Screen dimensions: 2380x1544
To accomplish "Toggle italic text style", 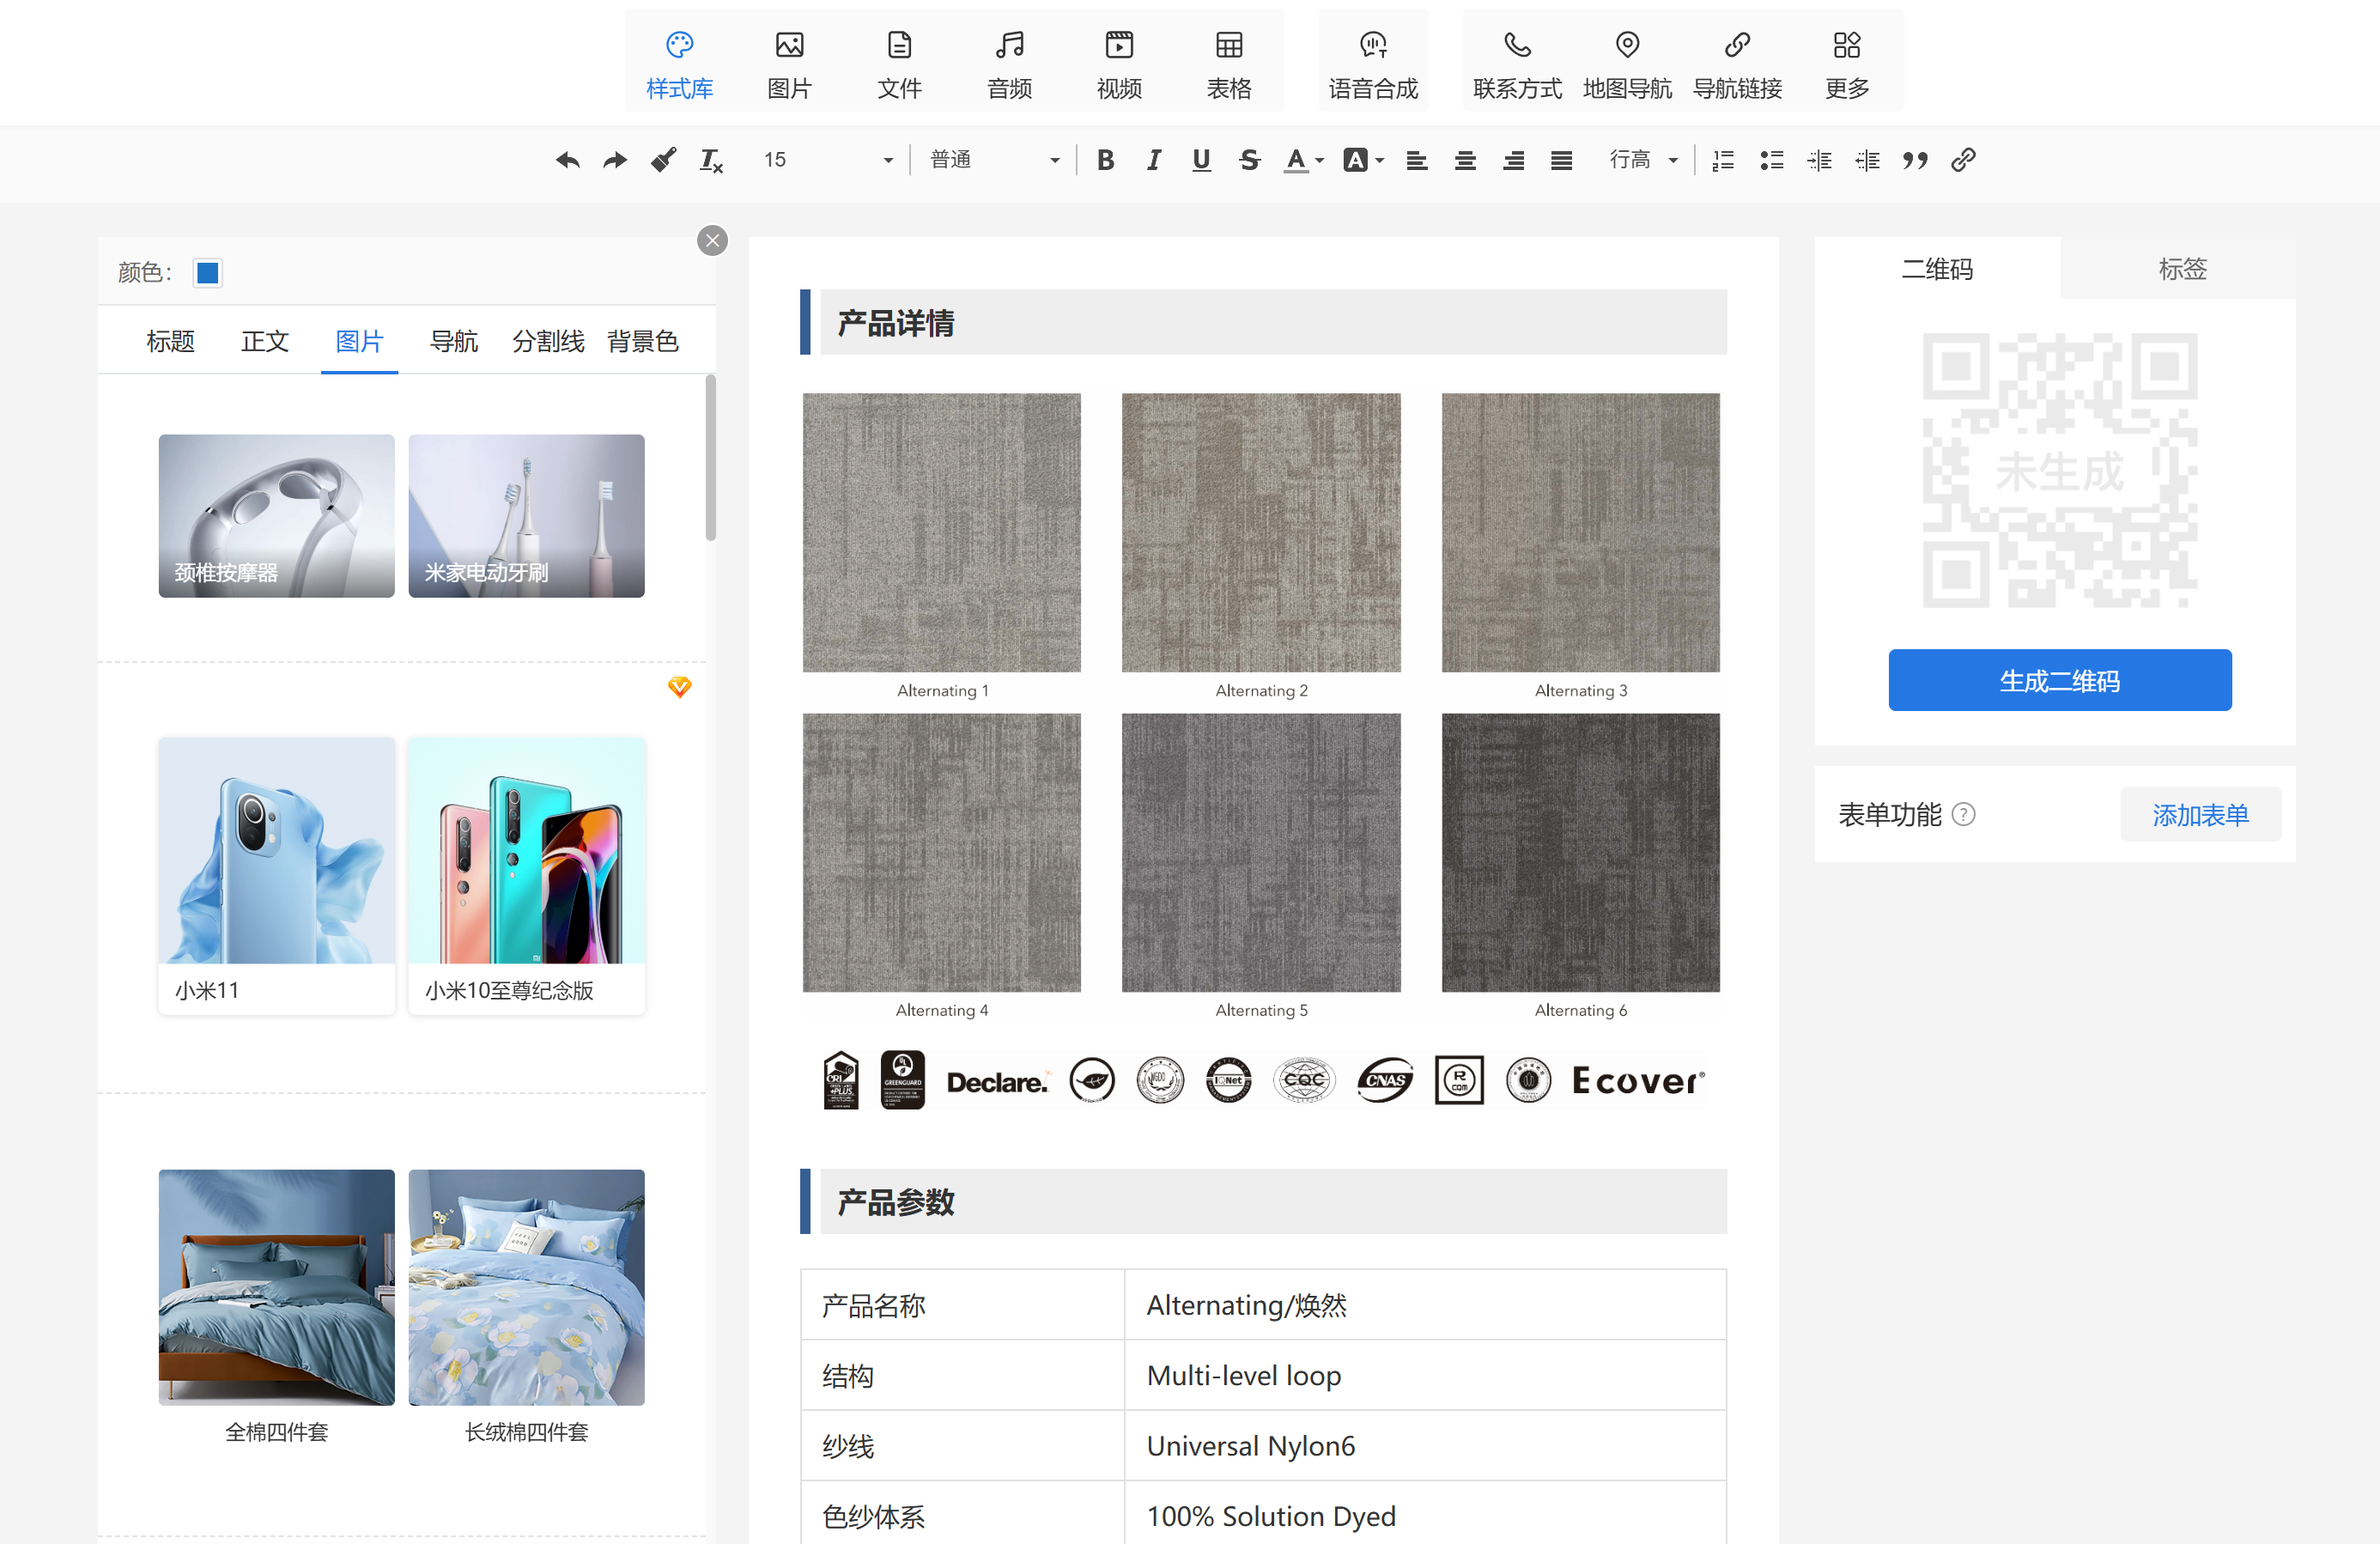I will coord(1153,160).
